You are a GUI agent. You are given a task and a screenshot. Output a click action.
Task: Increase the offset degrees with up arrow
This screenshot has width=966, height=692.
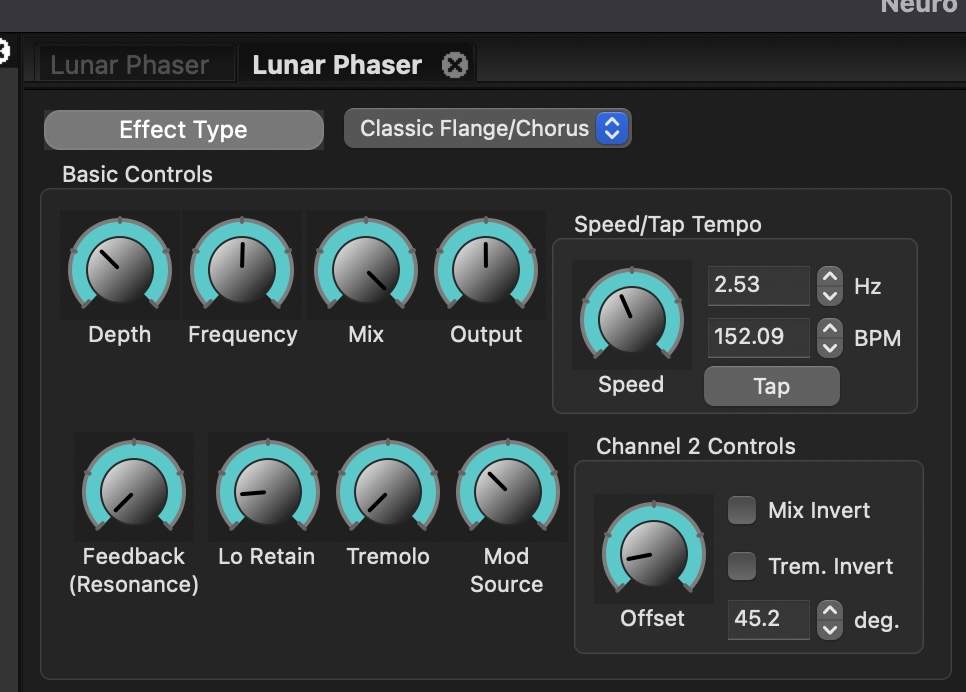[830, 610]
